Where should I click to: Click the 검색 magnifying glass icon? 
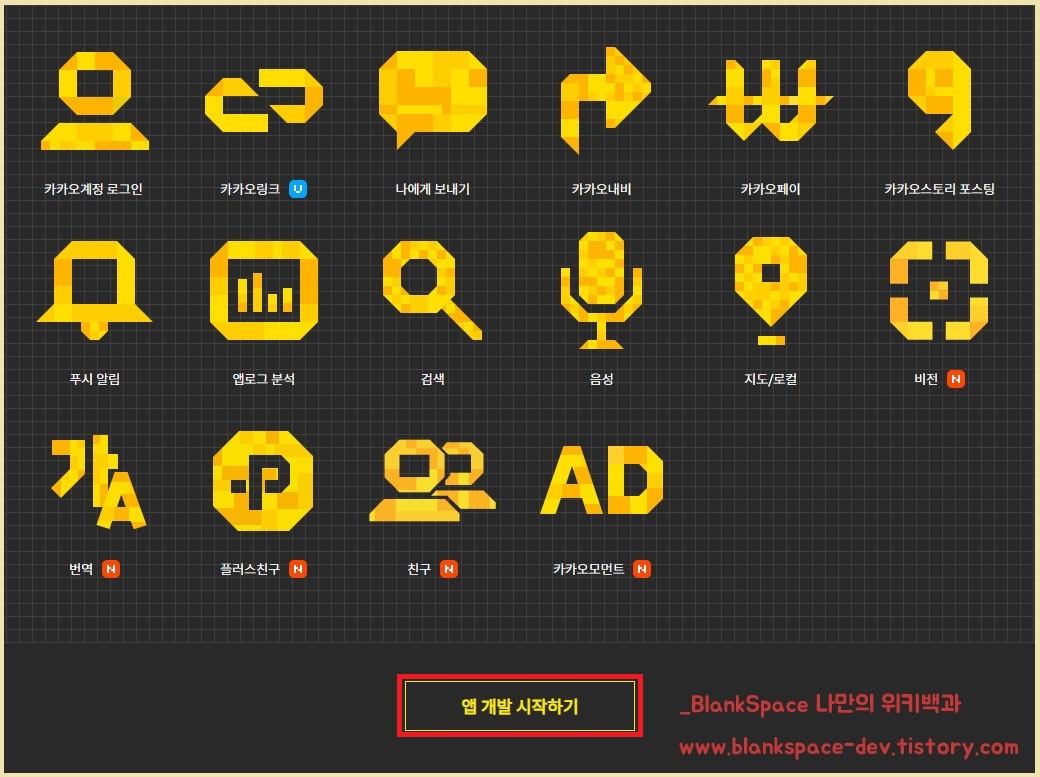pos(432,291)
